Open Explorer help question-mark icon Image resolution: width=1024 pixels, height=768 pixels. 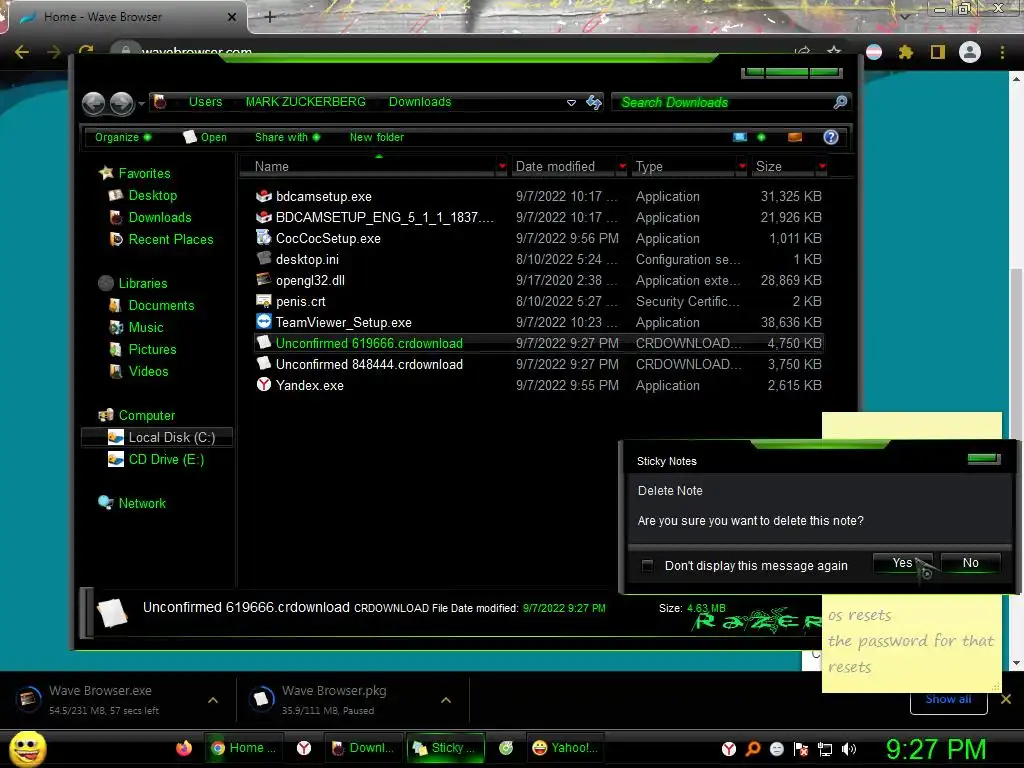[831, 137]
